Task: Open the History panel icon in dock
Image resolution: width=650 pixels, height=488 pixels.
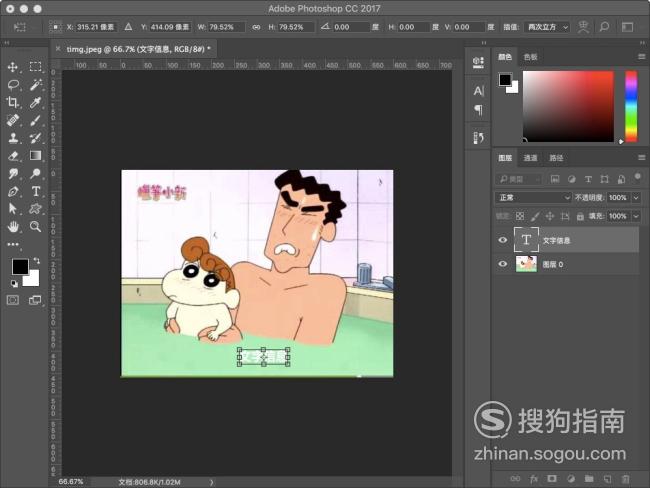Action: 478,138
